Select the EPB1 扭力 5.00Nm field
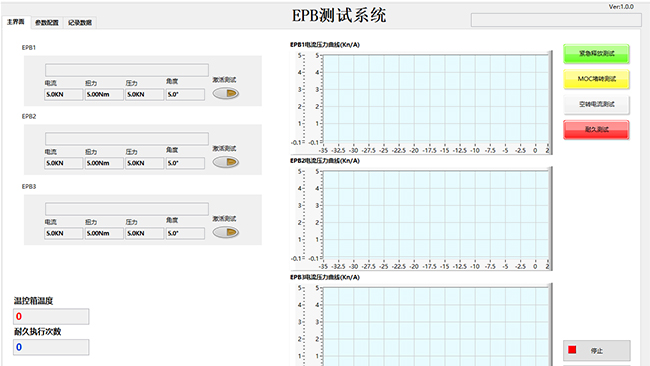This screenshot has height=366, width=650. click(x=104, y=95)
